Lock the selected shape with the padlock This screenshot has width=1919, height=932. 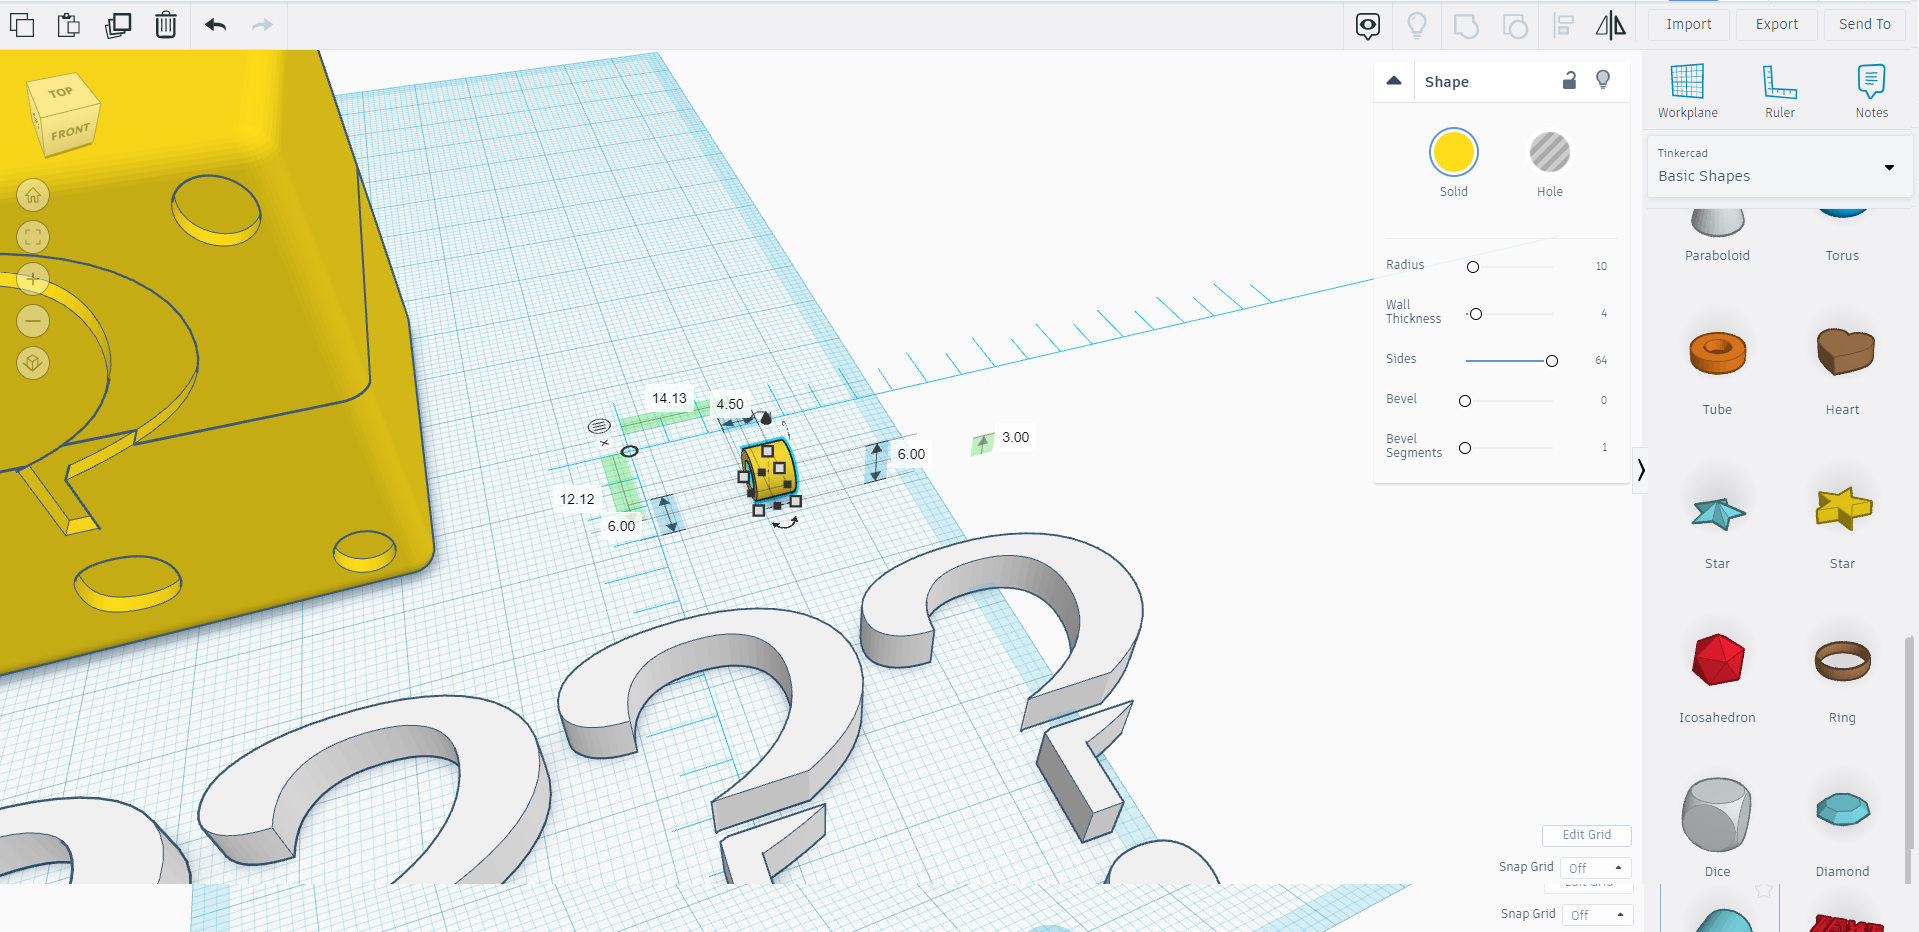tap(1568, 80)
